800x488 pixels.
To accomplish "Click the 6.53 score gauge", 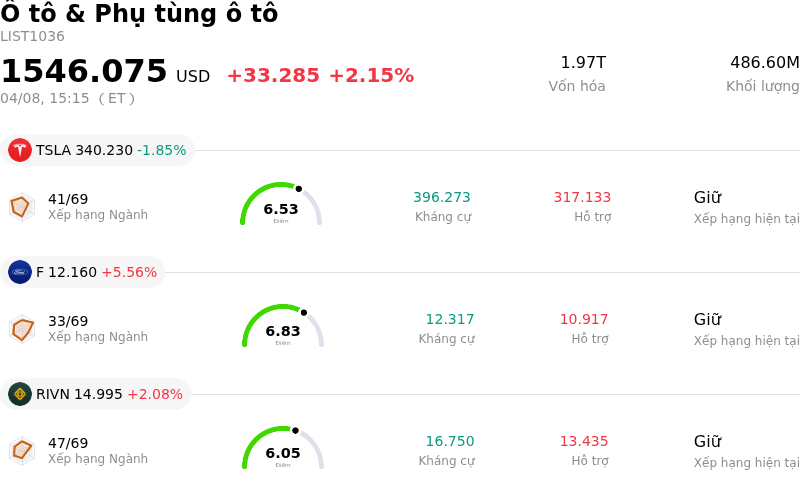I will (x=281, y=205).
